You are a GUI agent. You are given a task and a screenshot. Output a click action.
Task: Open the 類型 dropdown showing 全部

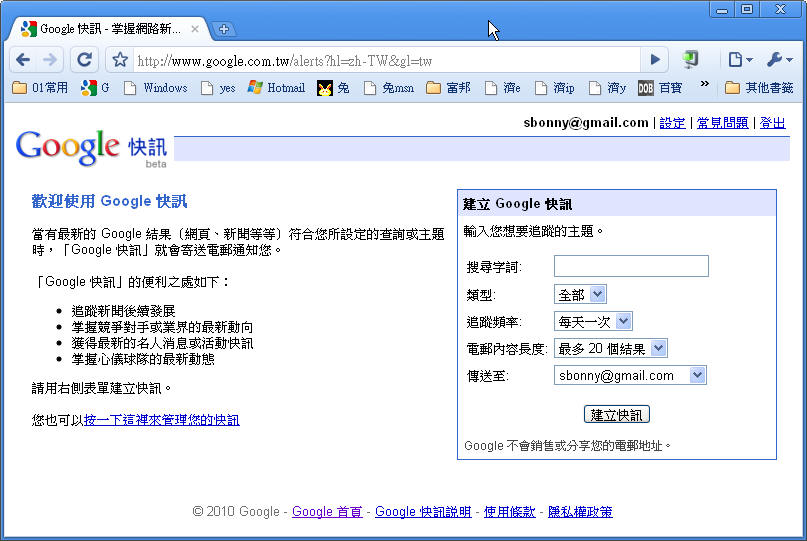580,294
